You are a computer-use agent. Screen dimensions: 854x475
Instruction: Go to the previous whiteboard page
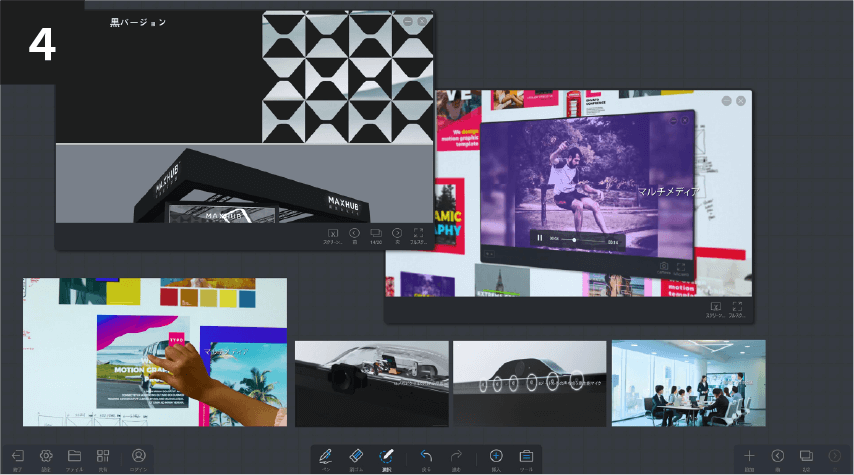(778, 457)
